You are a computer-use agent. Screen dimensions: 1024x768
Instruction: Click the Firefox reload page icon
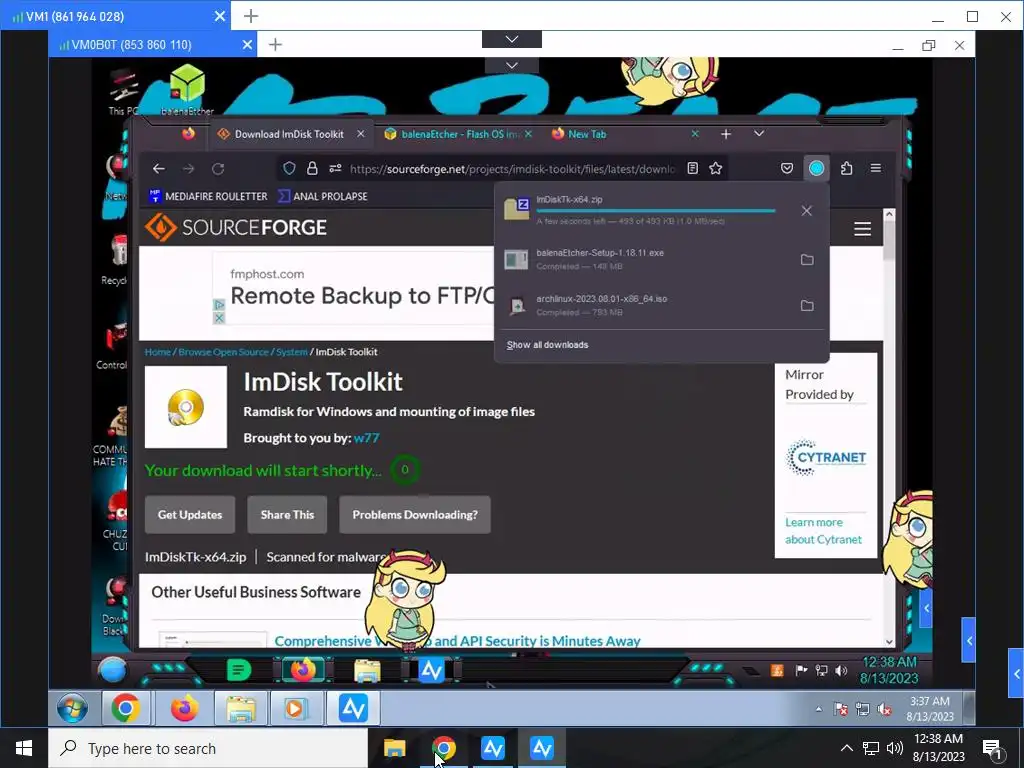(218, 168)
